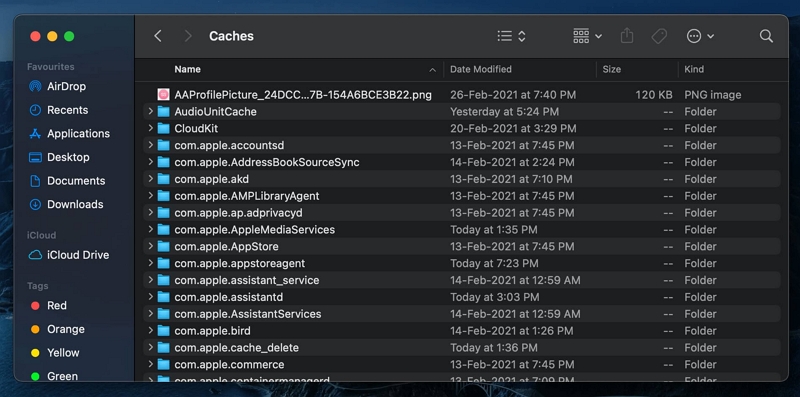The image size is (800, 397).
Task: Click date 'Today at 3:03 PM'
Action: (494, 297)
